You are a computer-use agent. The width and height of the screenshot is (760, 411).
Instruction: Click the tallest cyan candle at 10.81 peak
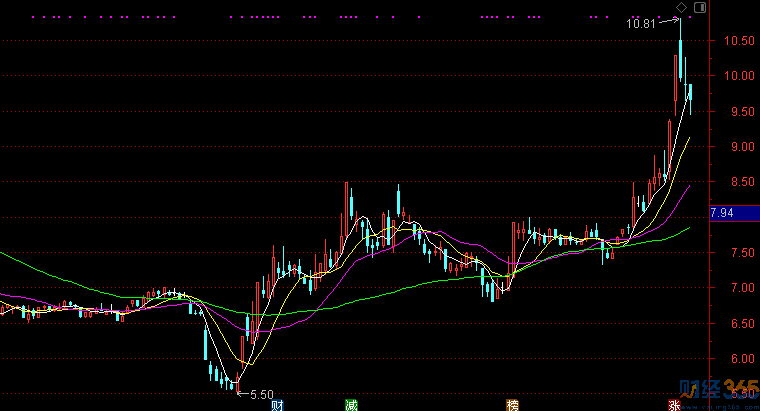click(681, 50)
